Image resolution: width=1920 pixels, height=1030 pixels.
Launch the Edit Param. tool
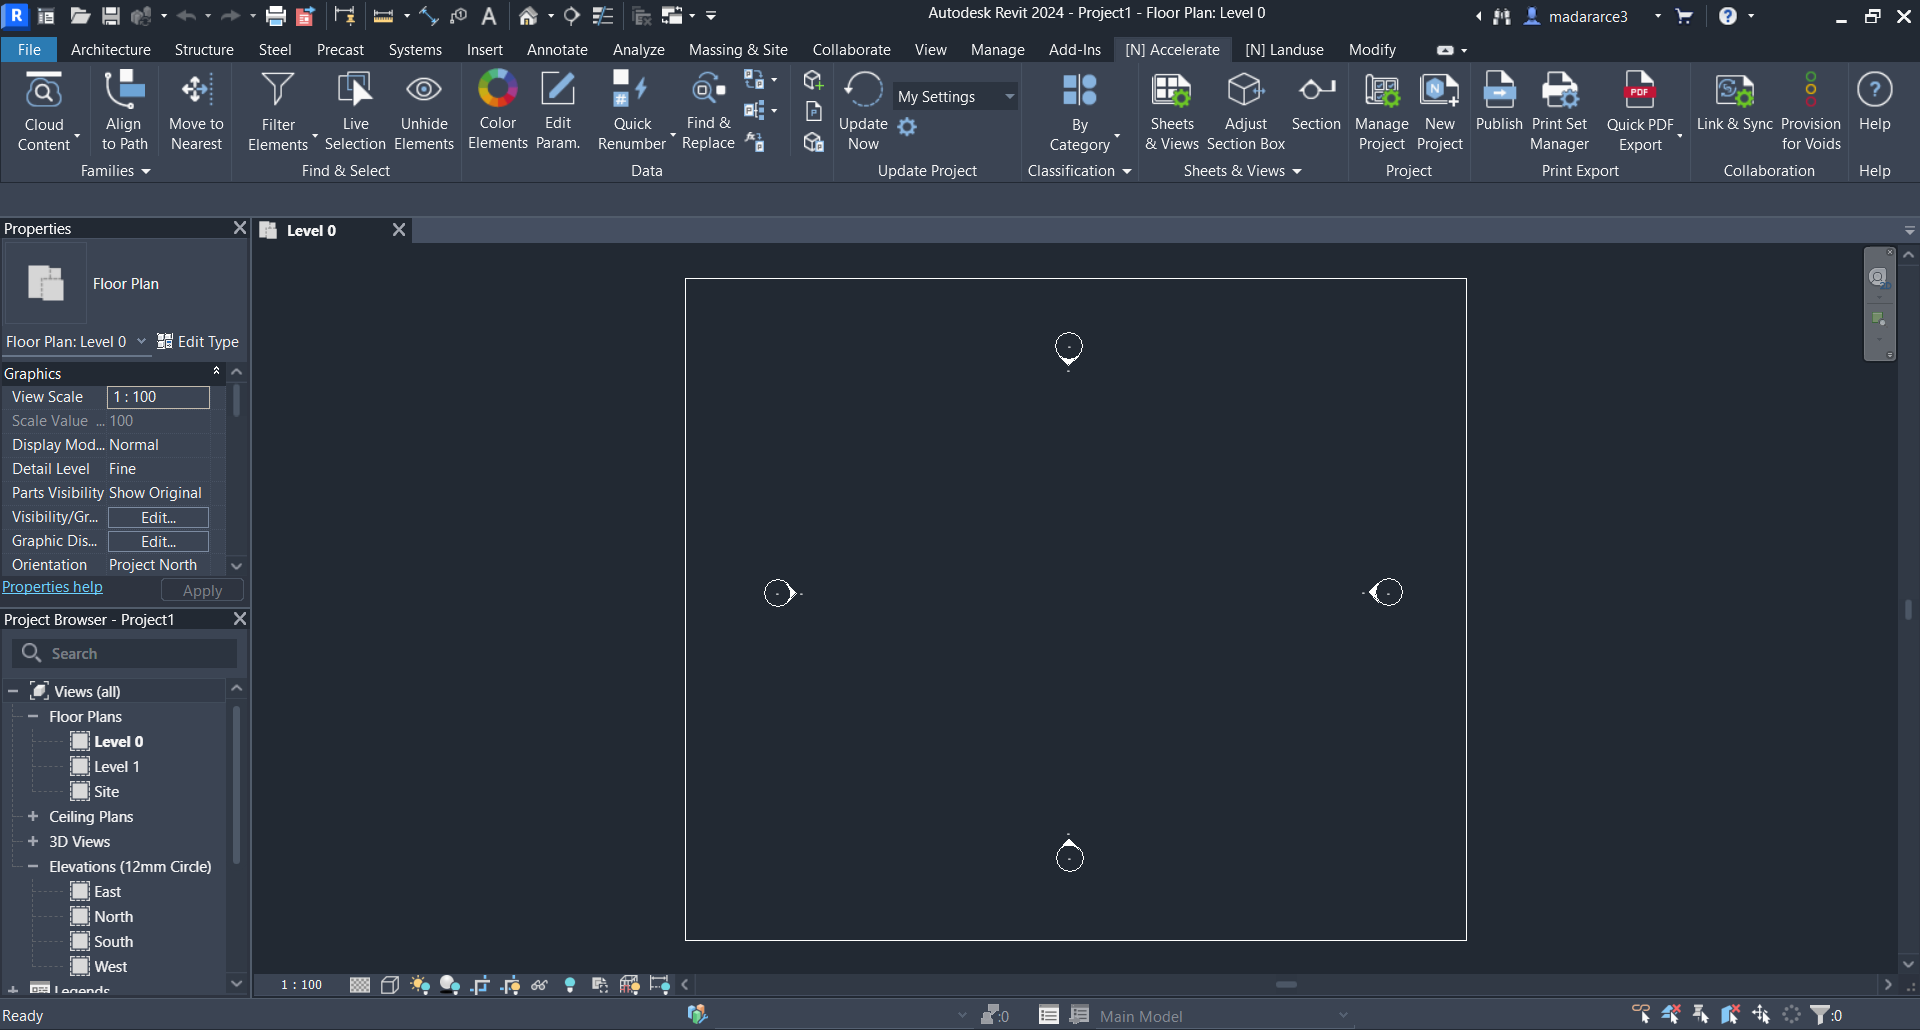pyautogui.click(x=558, y=111)
